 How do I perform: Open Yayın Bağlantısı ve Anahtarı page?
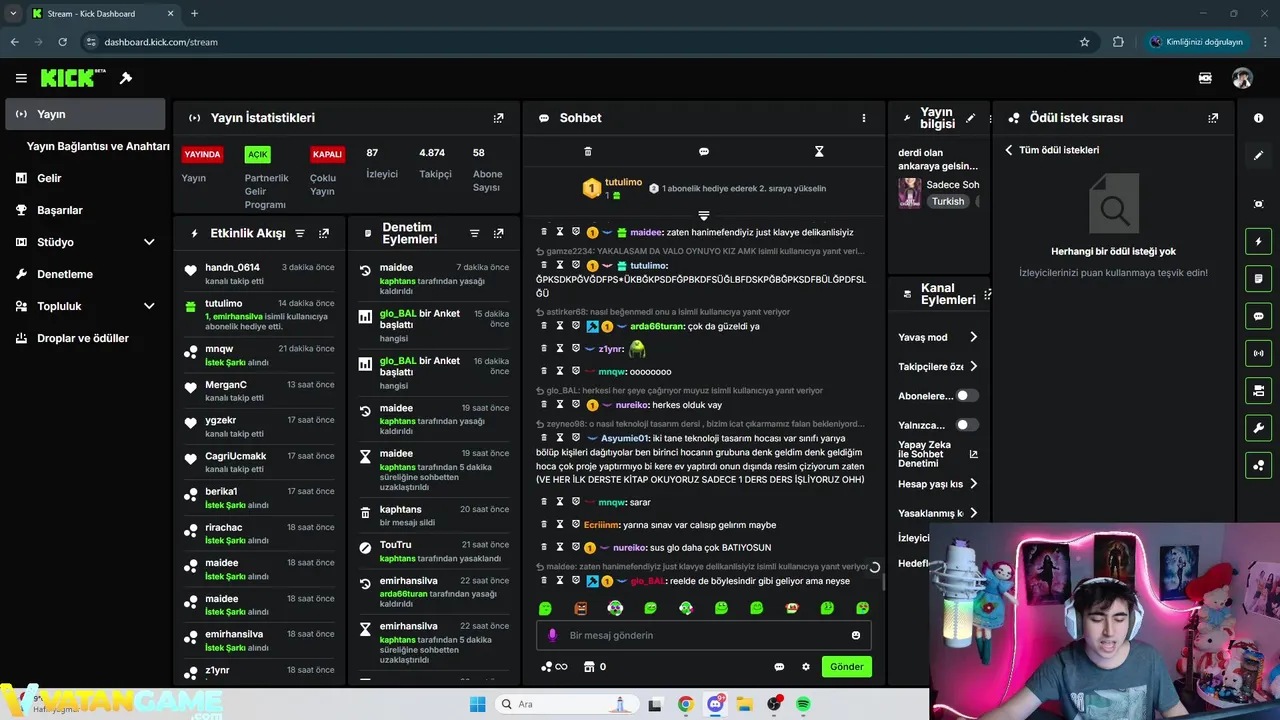(x=98, y=146)
